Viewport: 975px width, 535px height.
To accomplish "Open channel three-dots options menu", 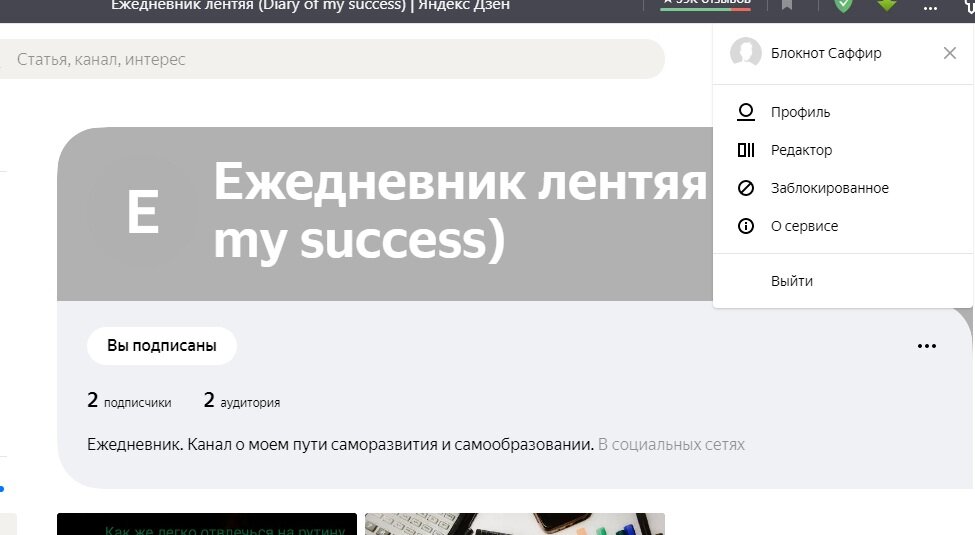I will 926,346.
